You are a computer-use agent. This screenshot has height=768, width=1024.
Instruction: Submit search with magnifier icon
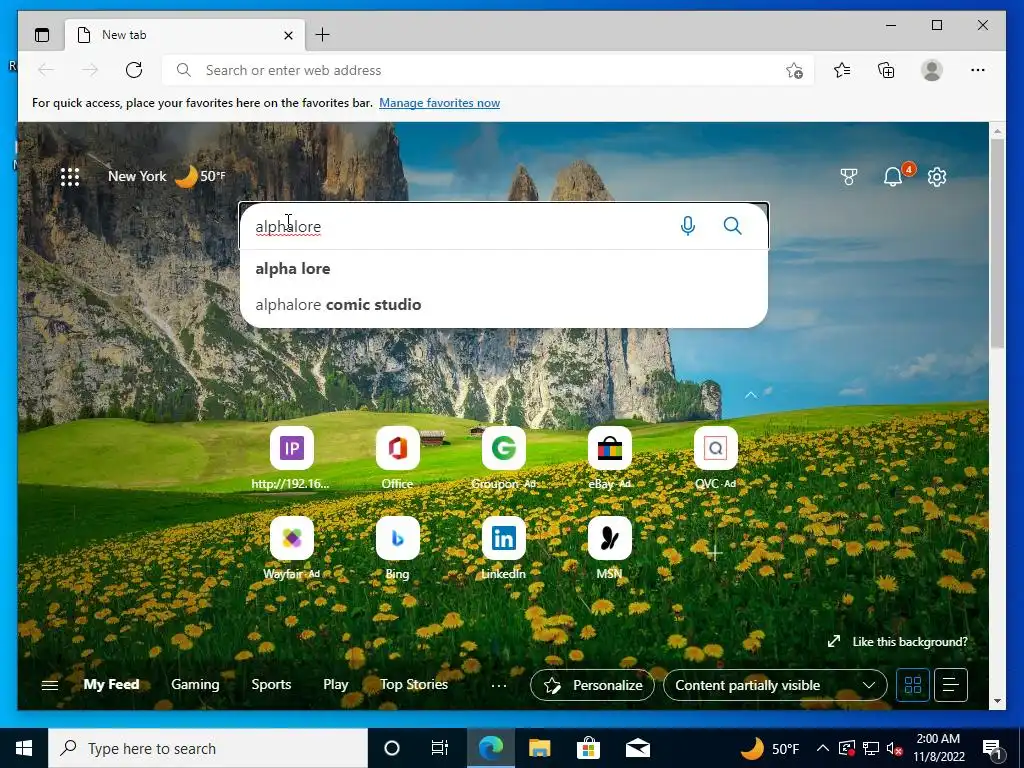[x=733, y=226]
